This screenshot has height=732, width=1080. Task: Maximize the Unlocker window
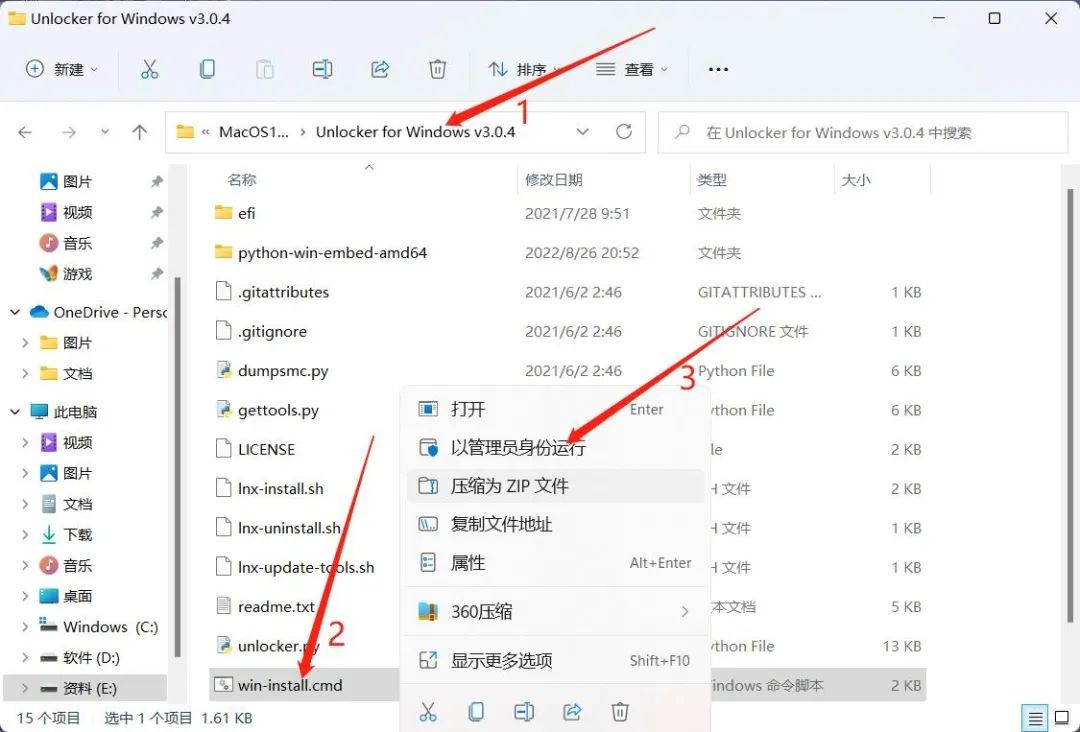point(994,19)
